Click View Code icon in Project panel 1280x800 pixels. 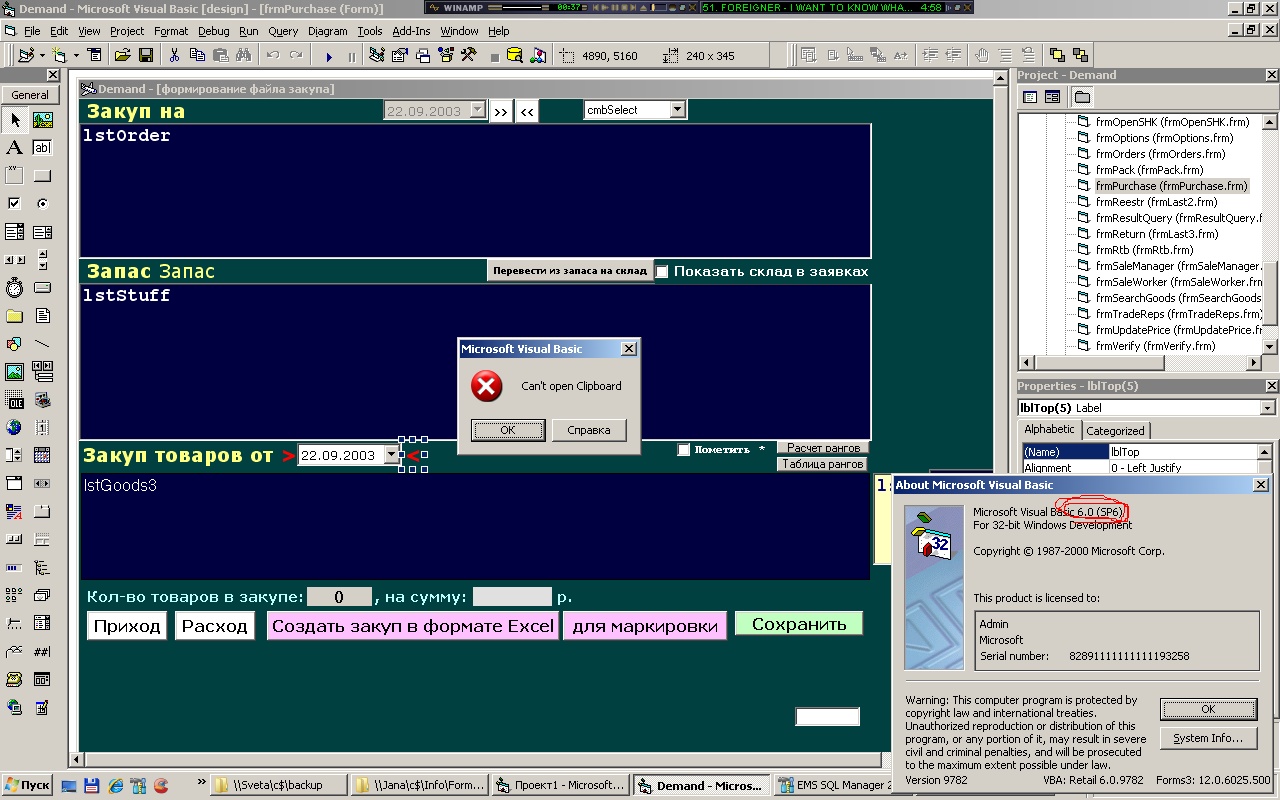point(1030,97)
